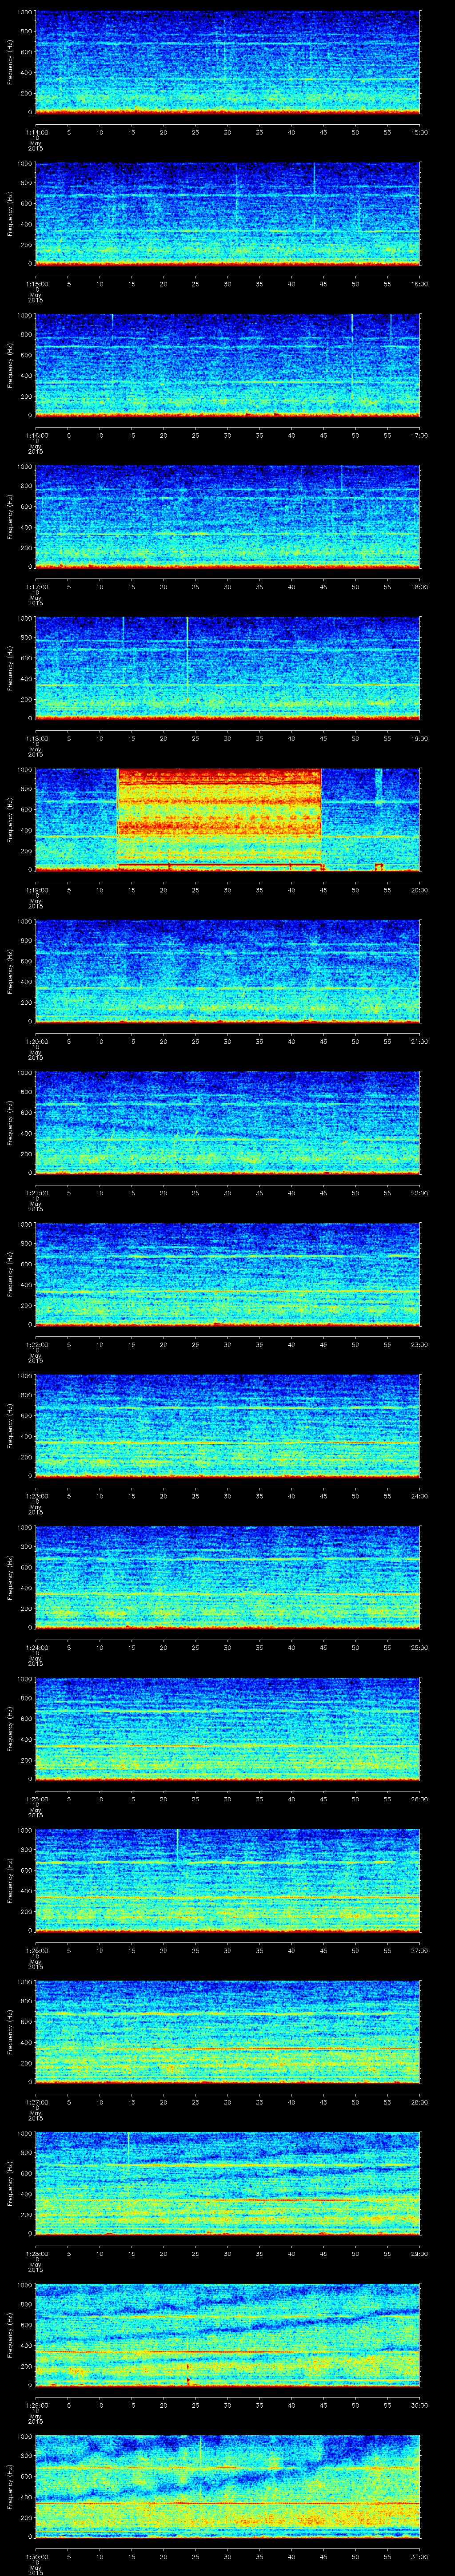Viewport: 455px width, 2576px height.
Task: Click the 1:29:00 start time label
Action: [x=36, y=2405]
